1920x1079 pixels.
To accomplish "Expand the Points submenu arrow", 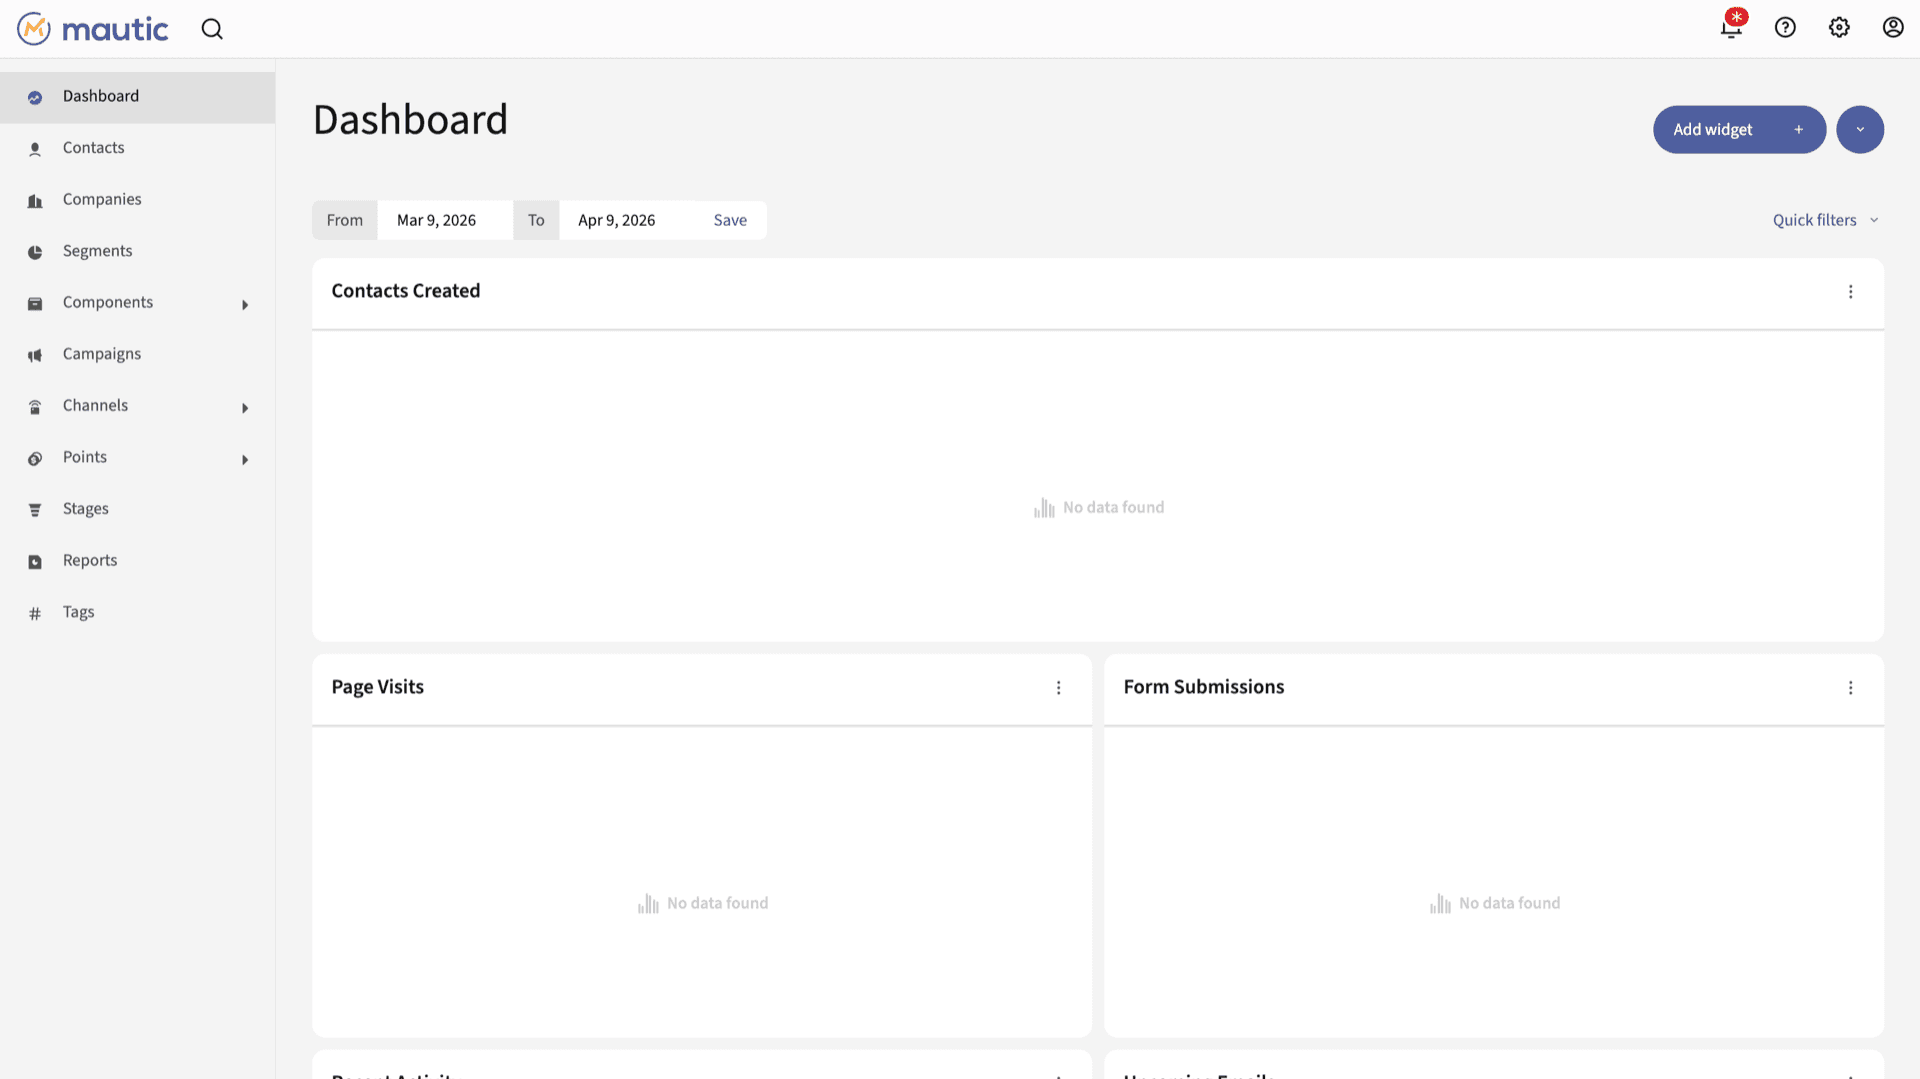I will (245, 460).
